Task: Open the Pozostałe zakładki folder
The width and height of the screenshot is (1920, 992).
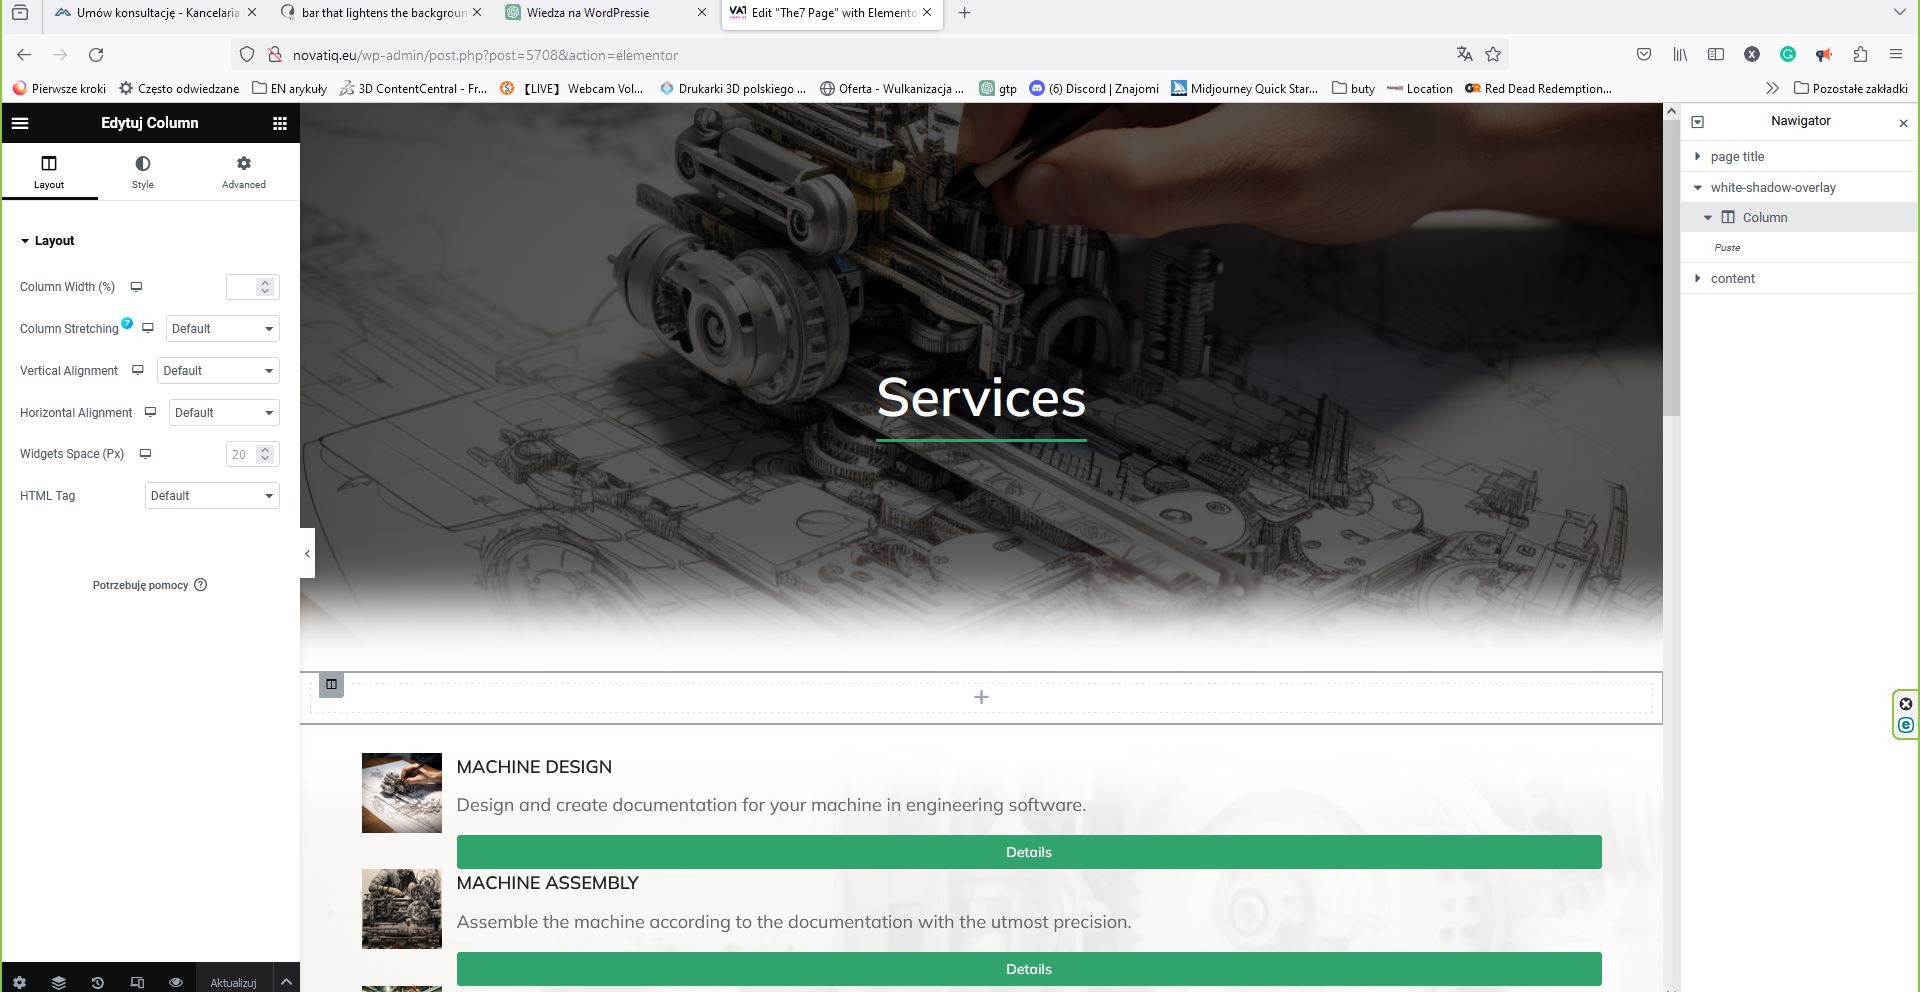Action: coord(1851,88)
